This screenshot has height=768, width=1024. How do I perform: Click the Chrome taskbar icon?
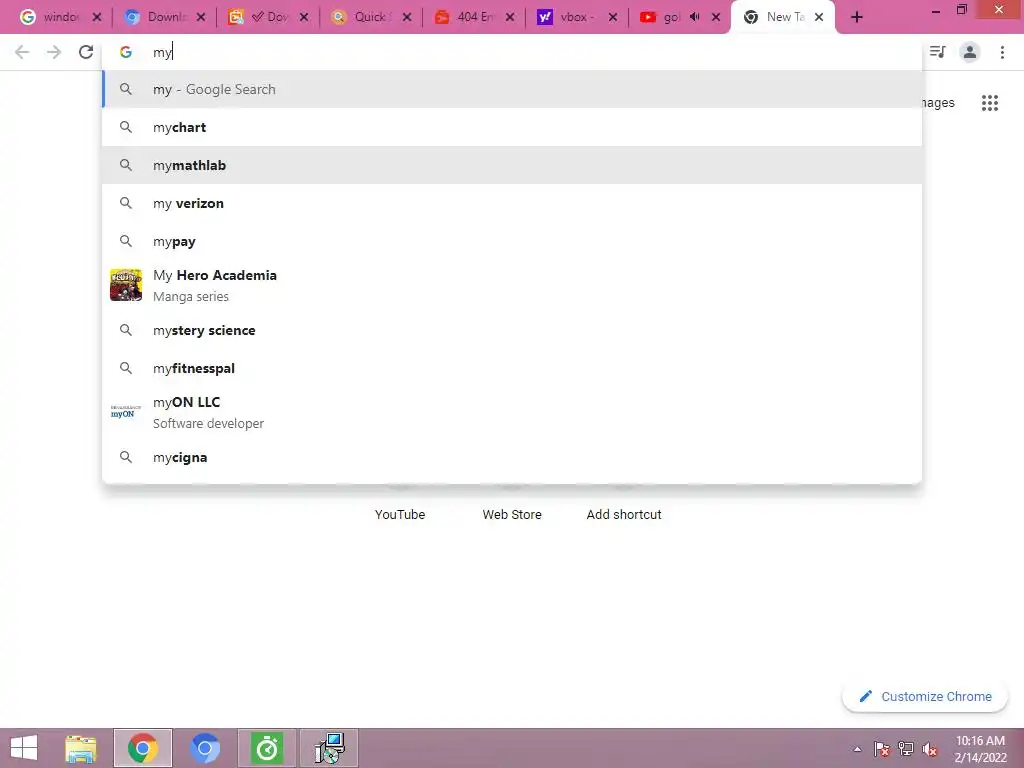(142, 748)
